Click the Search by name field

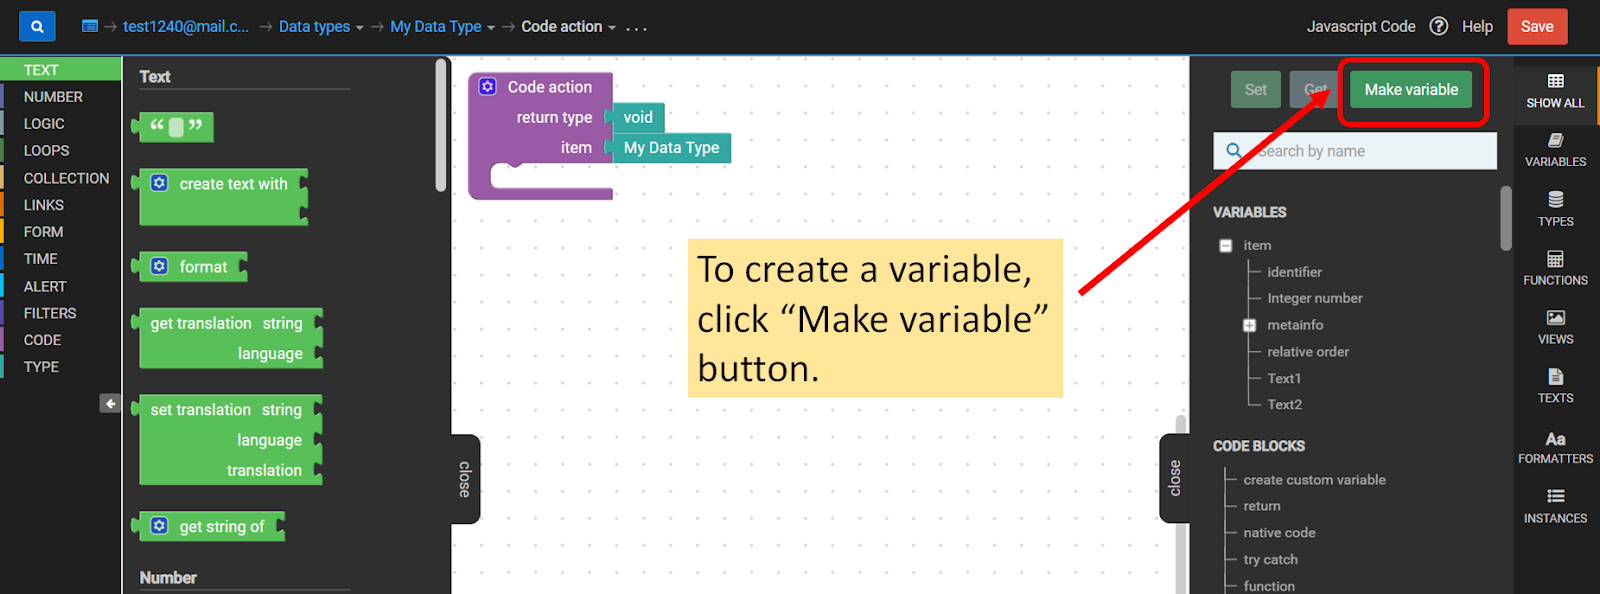point(1370,151)
